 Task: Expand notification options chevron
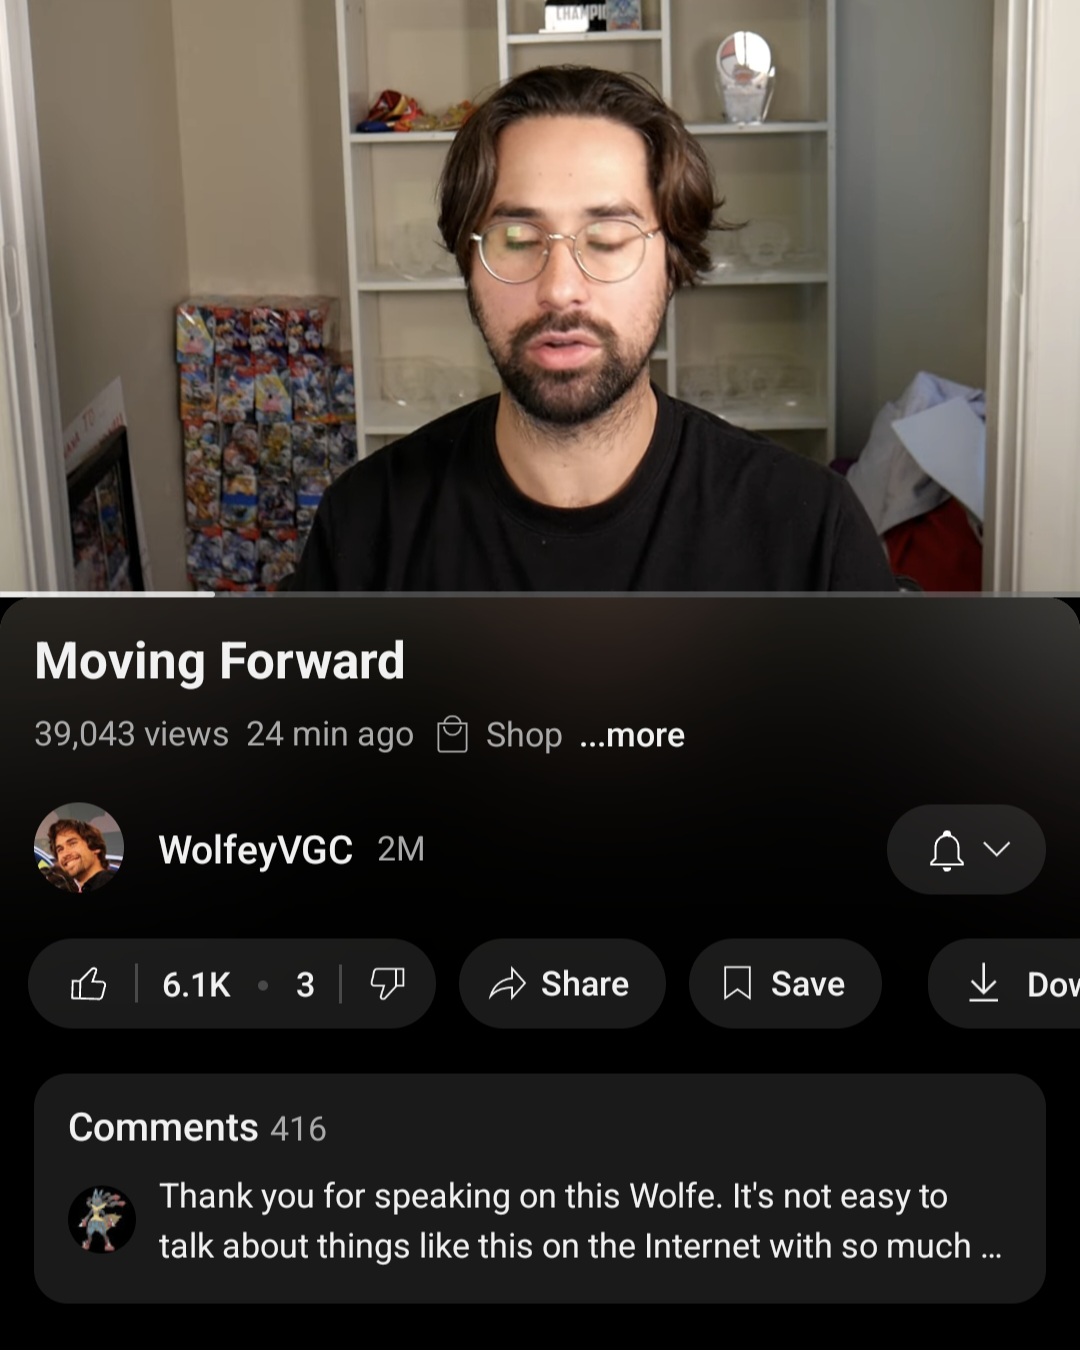tap(996, 849)
